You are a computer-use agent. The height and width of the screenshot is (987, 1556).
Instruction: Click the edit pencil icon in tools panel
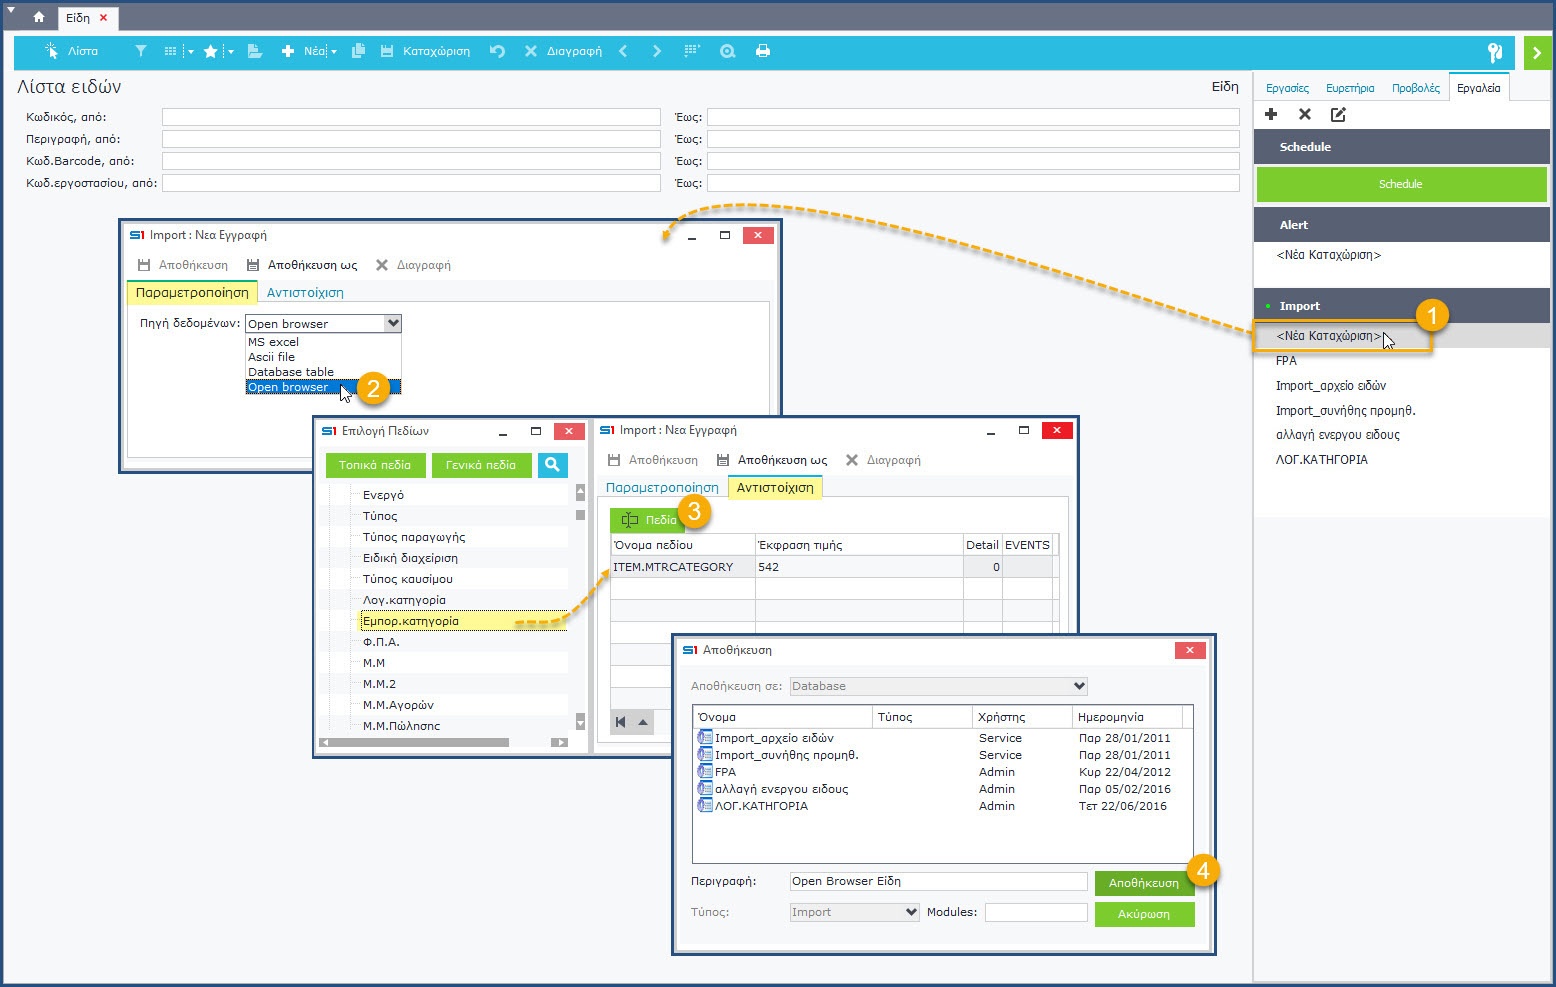1338,115
